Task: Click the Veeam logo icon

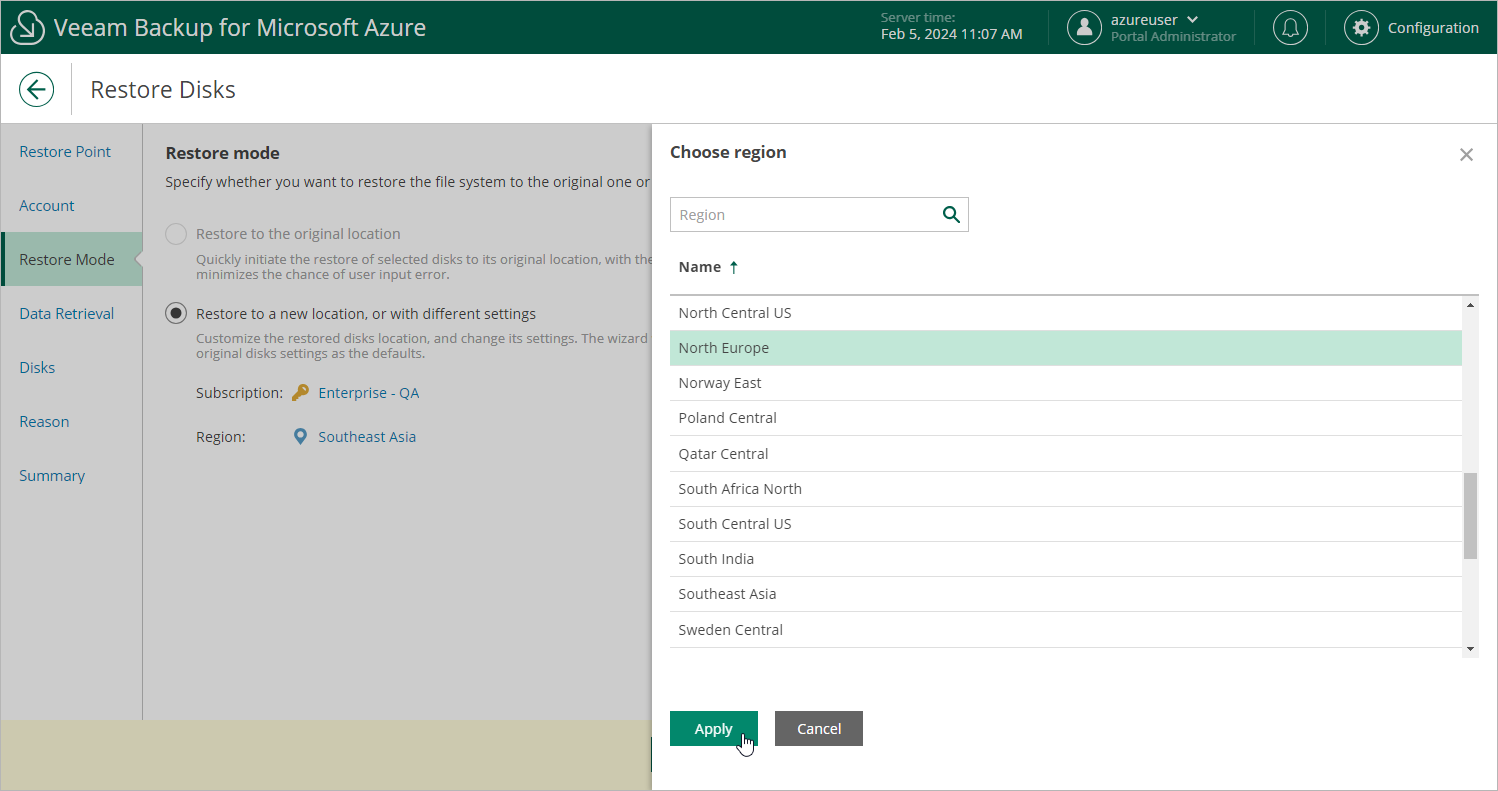Action: click(28, 28)
